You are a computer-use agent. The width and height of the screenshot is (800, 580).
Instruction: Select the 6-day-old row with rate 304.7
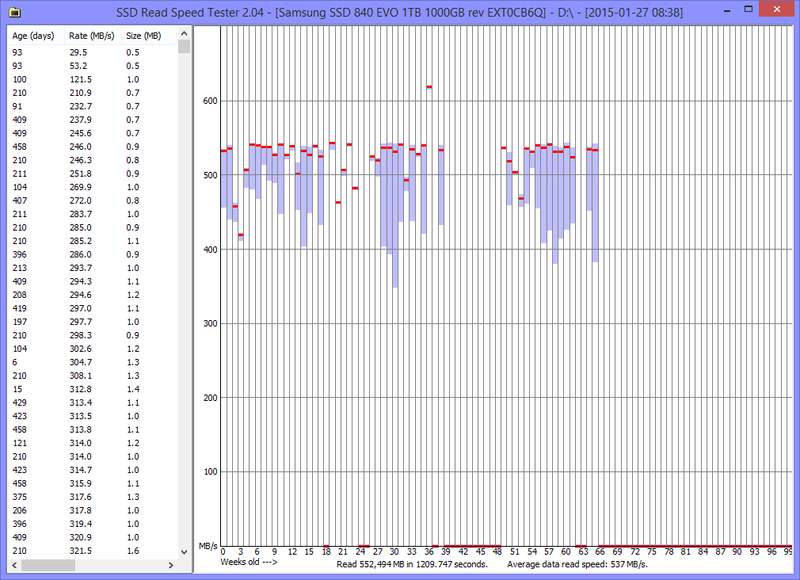[93, 362]
